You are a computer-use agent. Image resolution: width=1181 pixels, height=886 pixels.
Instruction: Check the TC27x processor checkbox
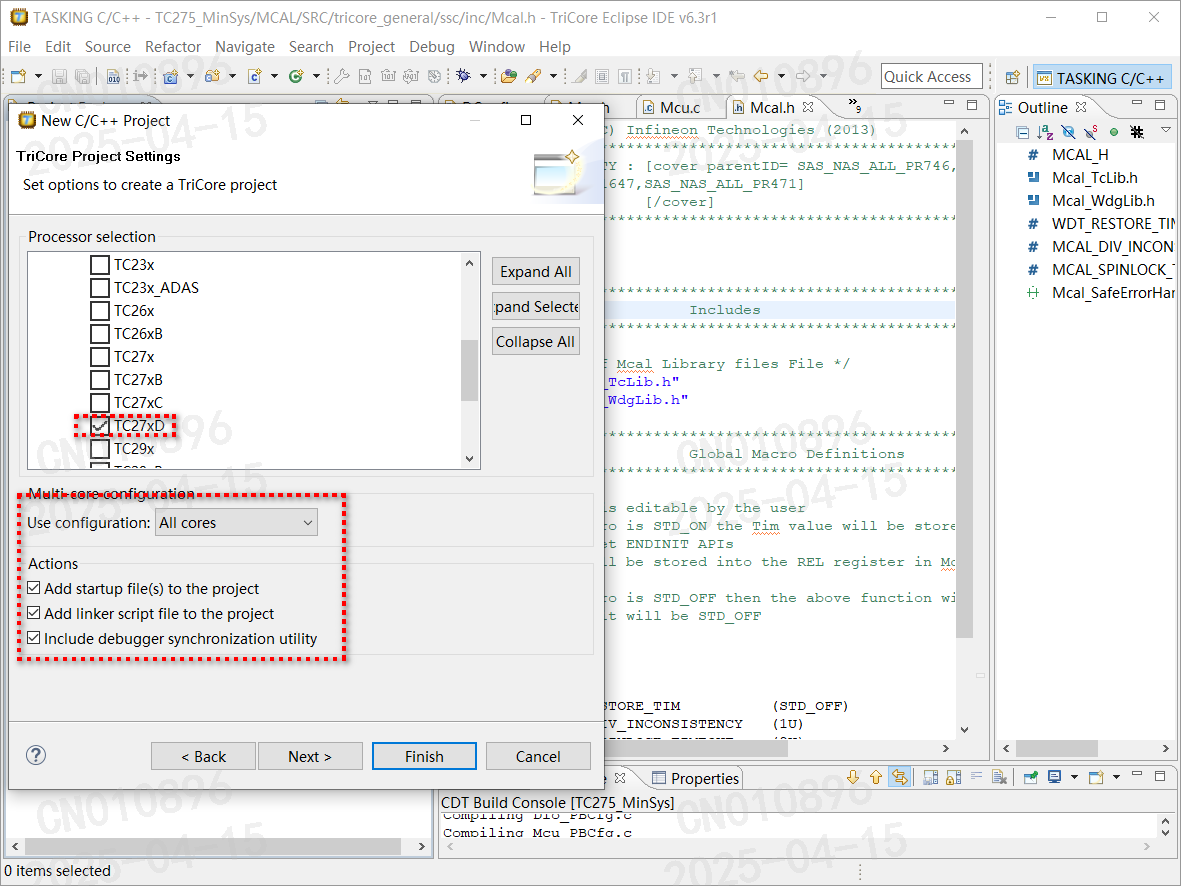click(99, 356)
